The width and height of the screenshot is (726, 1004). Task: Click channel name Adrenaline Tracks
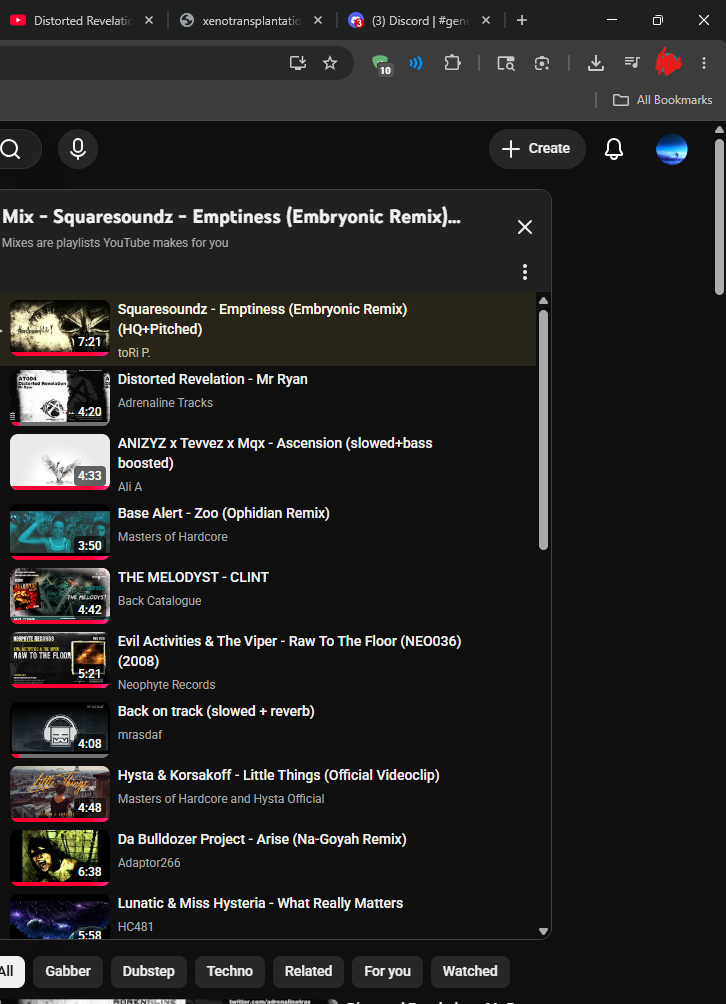pos(165,403)
